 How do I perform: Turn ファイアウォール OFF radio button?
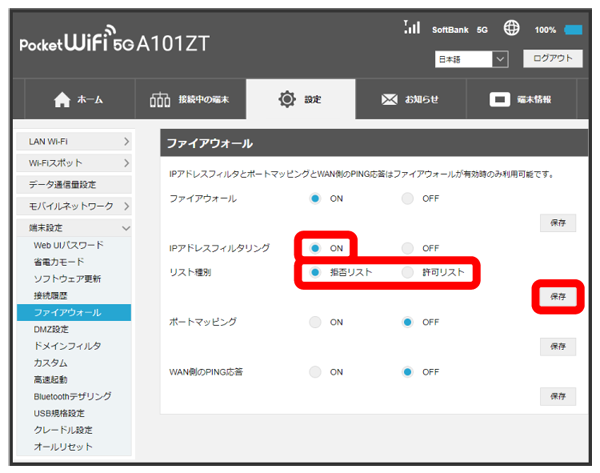coord(408,199)
